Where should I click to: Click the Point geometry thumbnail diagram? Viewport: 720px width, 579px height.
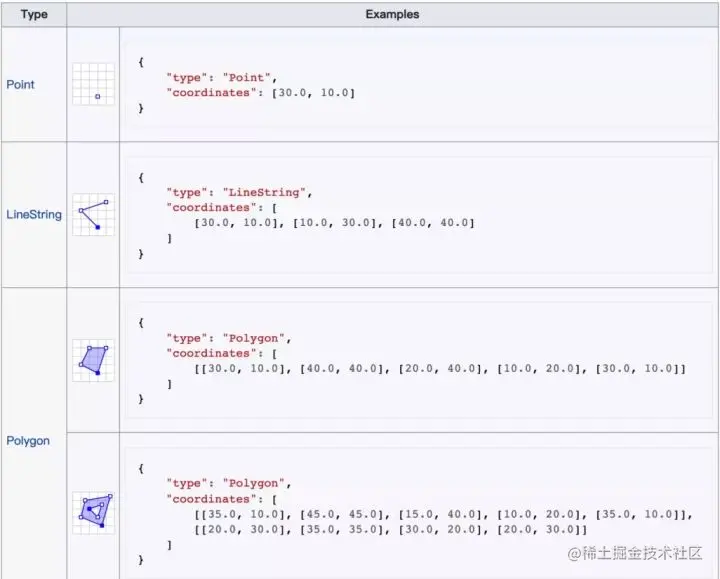point(93,84)
